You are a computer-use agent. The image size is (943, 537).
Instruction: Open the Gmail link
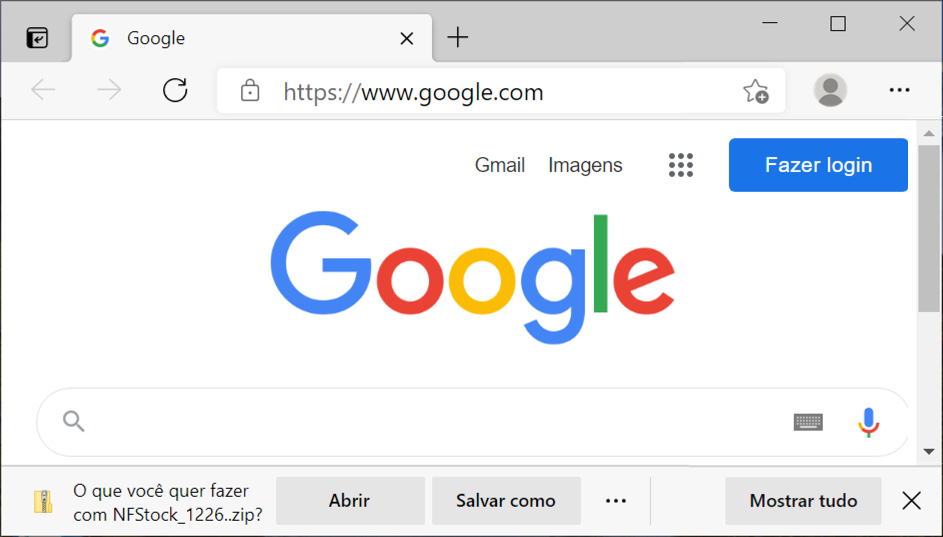[500, 165]
